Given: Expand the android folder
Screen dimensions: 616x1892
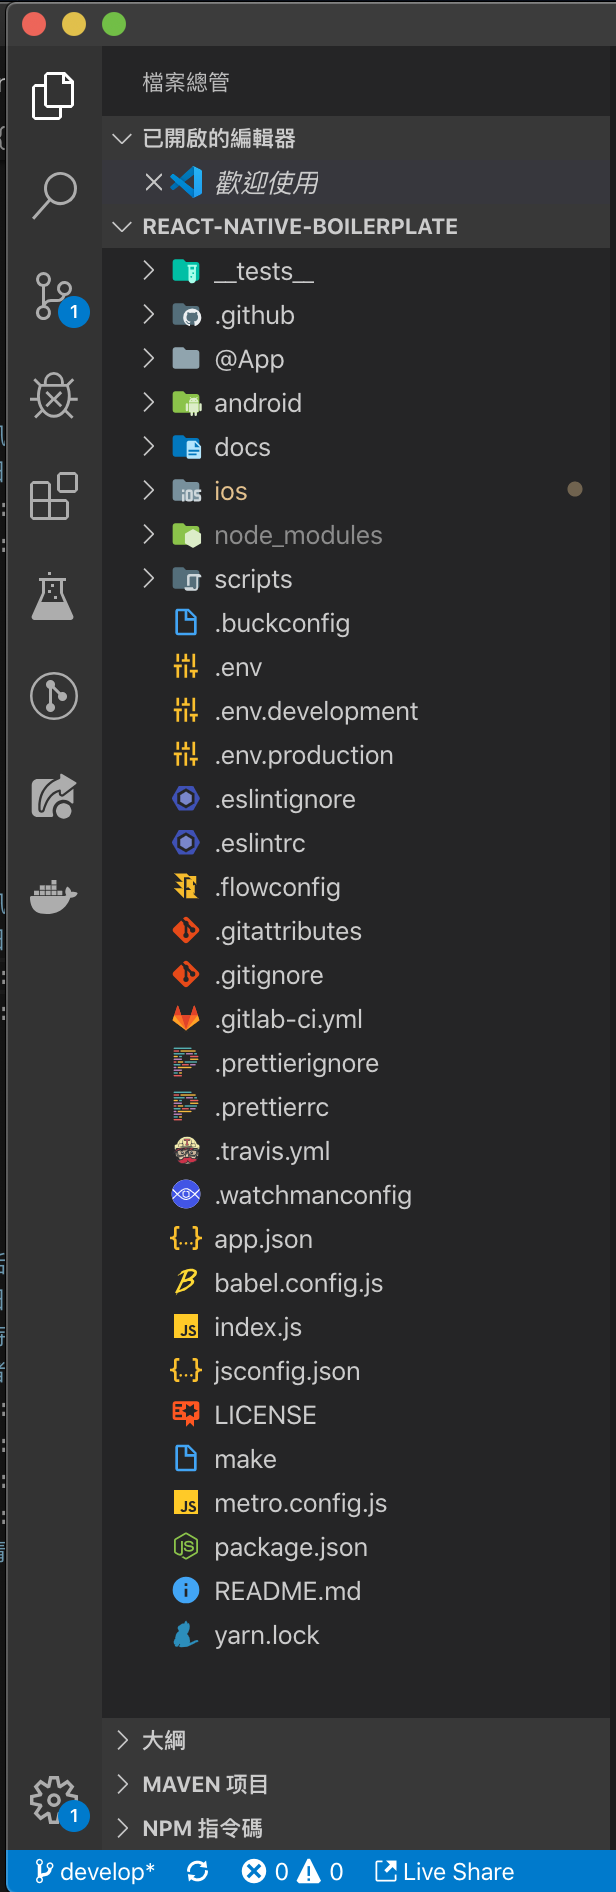Looking at the screenshot, I should coord(257,403).
